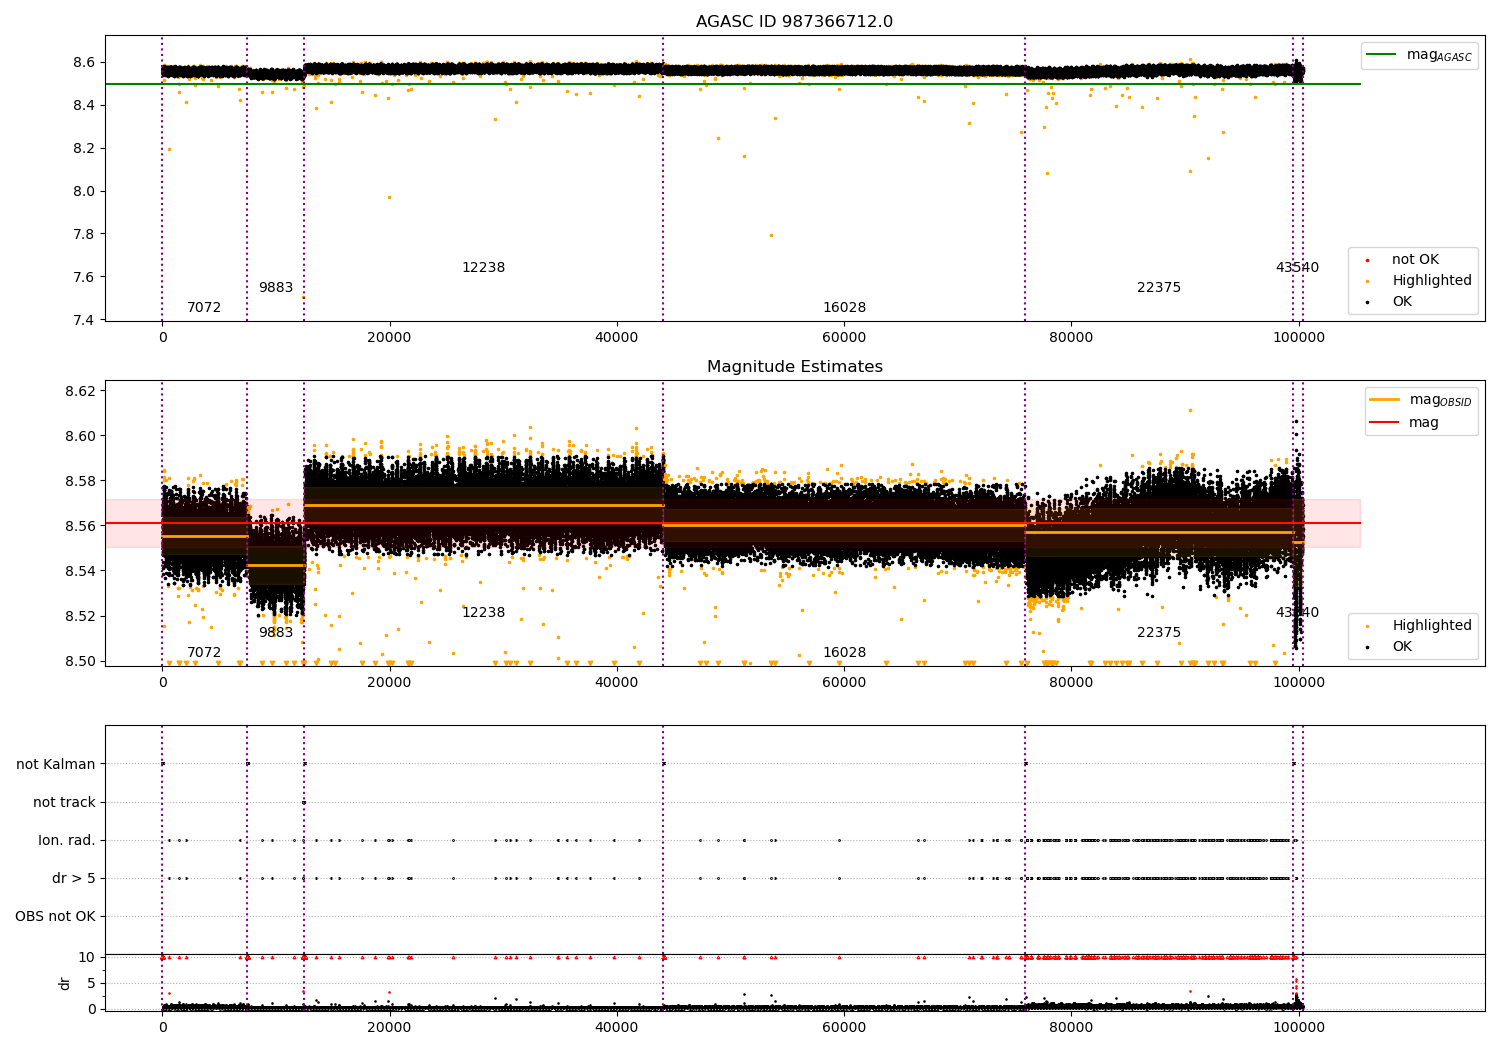Click the 'not Kalman' axis label

coord(56,764)
